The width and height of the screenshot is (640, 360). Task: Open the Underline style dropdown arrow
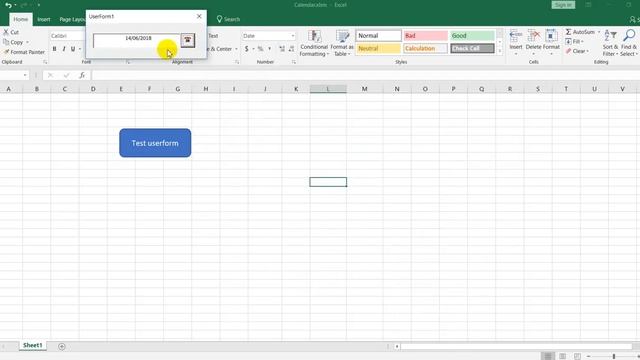[x=80, y=49]
